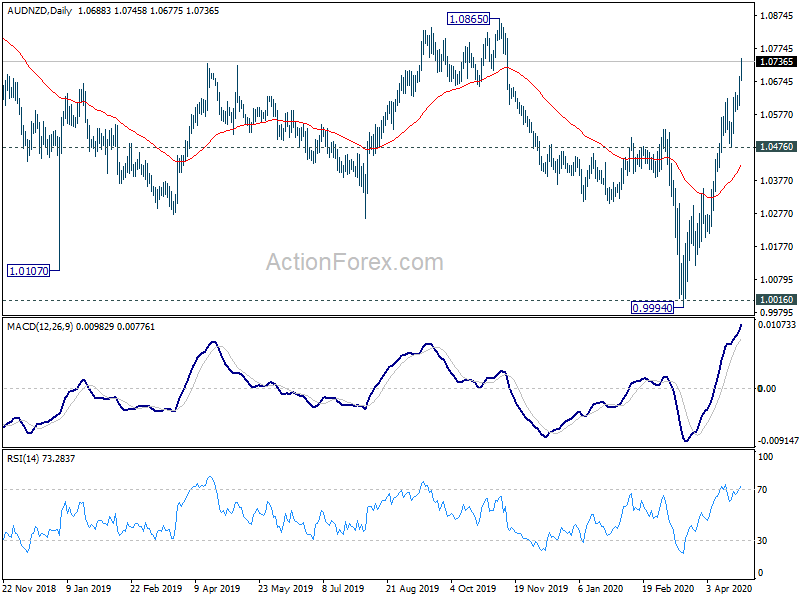Click the 21 Aug 2019 date label

[x=412, y=588]
